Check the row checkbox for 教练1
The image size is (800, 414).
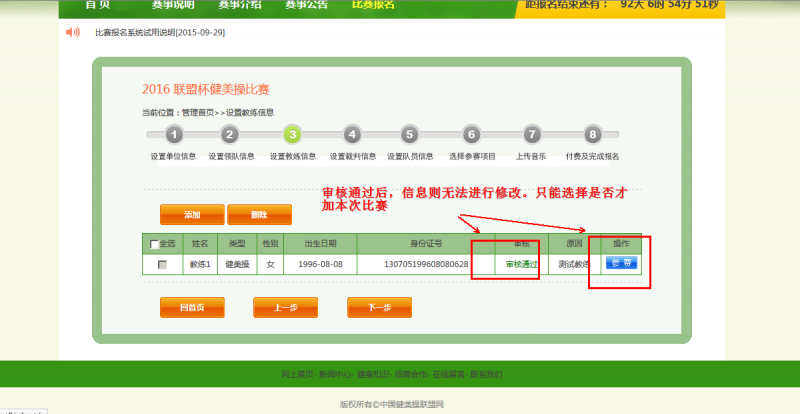pos(162,265)
